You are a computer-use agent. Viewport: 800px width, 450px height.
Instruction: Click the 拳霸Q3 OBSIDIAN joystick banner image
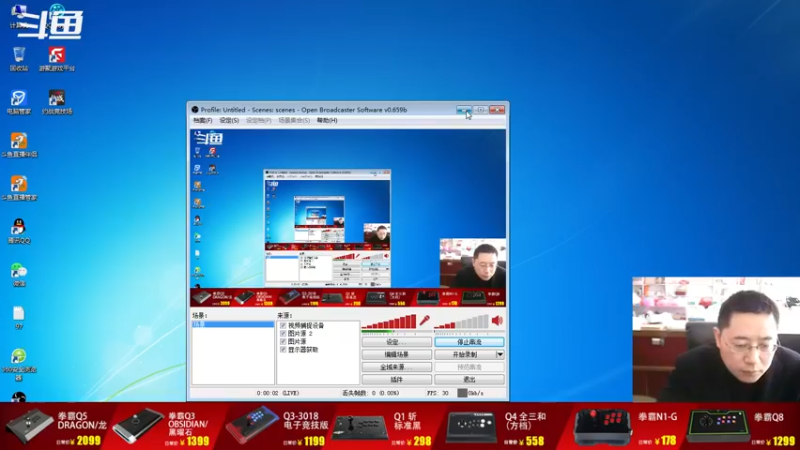(x=138, y=426)
